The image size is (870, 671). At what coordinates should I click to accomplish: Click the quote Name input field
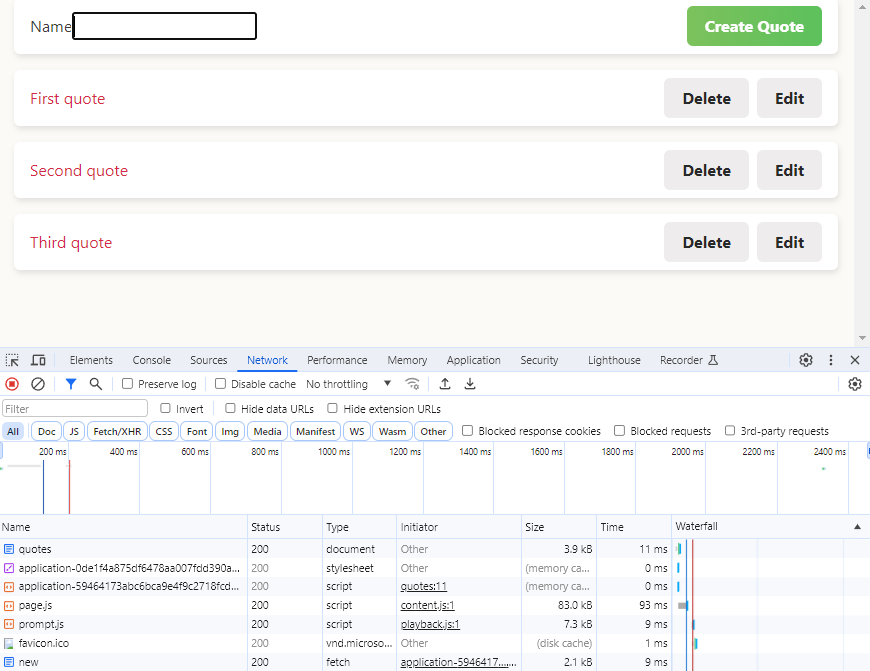coord(165,26)
